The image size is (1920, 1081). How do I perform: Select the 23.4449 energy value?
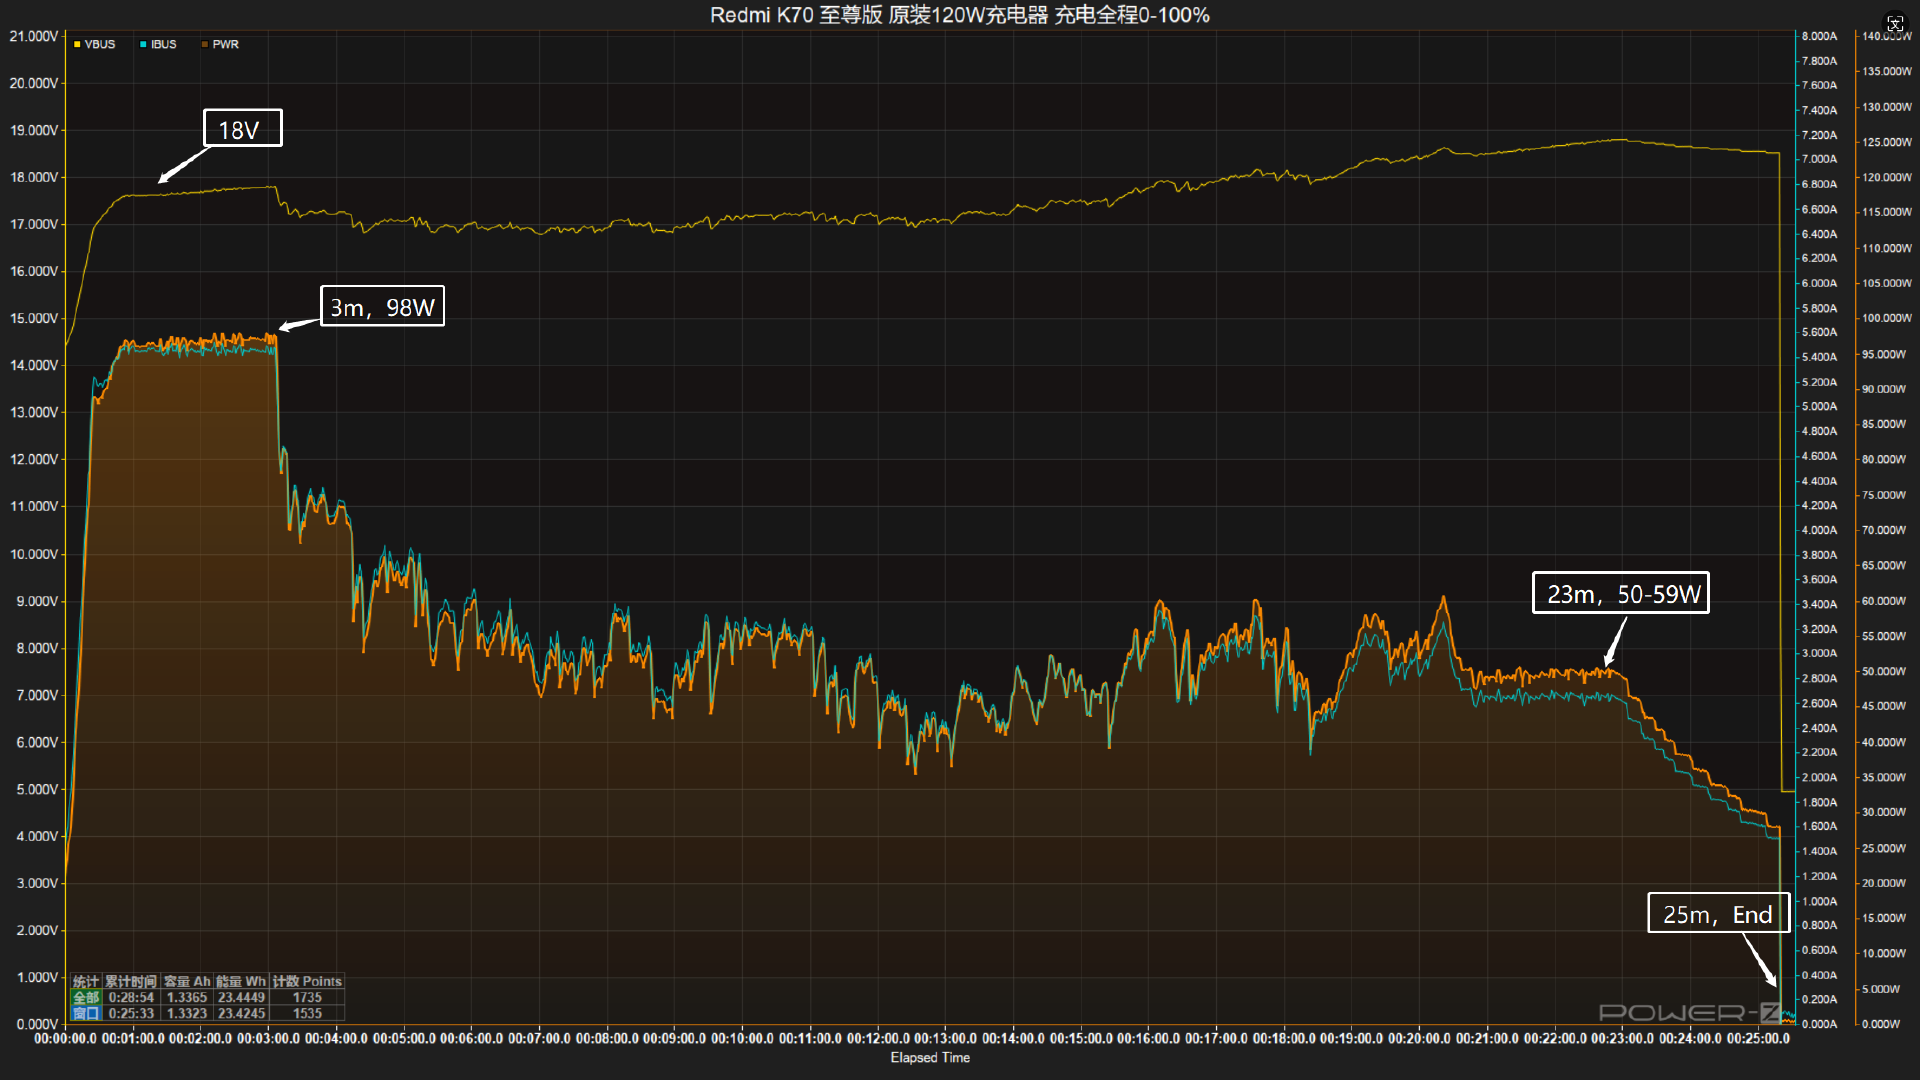pos(241,998)
